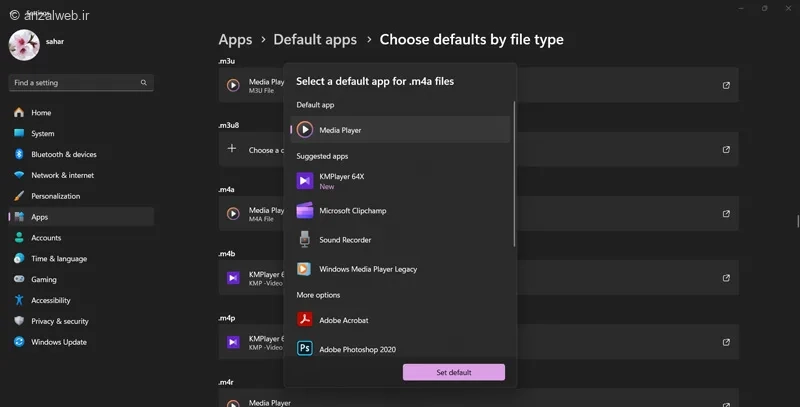The width and height of the screenshot is (800, 407).
Task: Choose KMPlayer 64X from suggested apps
Action: click(x=400, y=181)
